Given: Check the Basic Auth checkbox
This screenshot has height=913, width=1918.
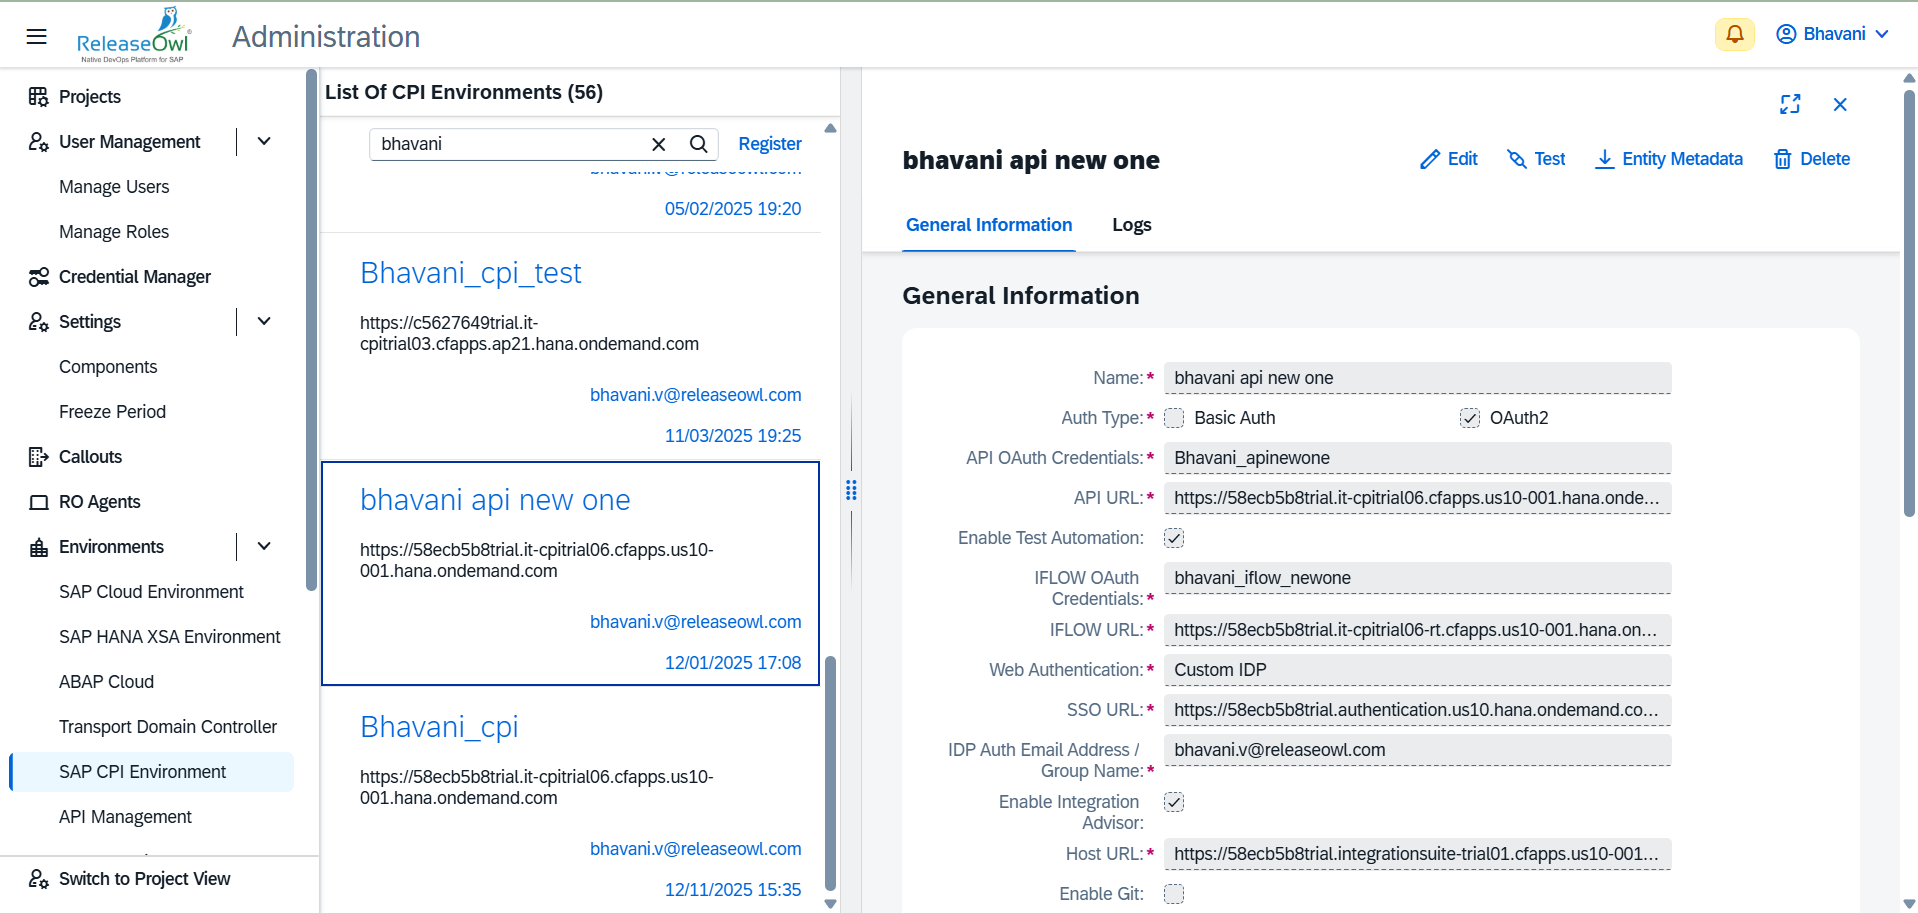Looking at the screenshot, I should (1174, 418).
